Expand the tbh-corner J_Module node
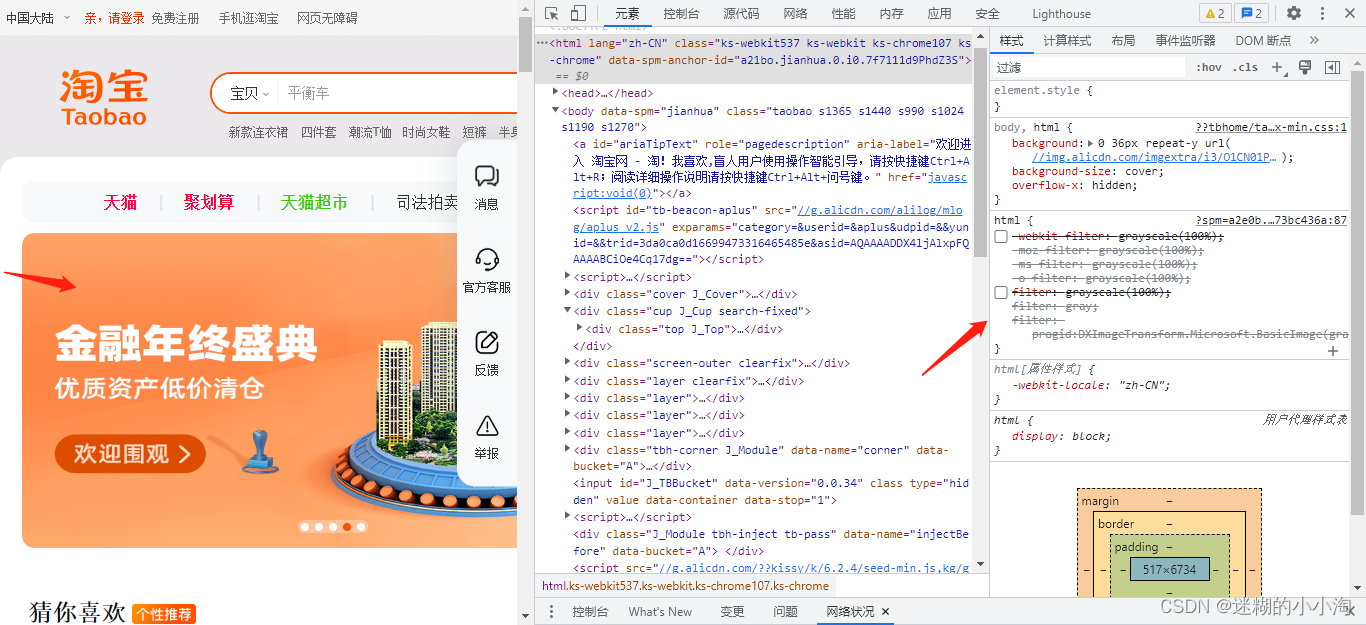This screenshot has width=1366, height=625. tap(568, 450)
